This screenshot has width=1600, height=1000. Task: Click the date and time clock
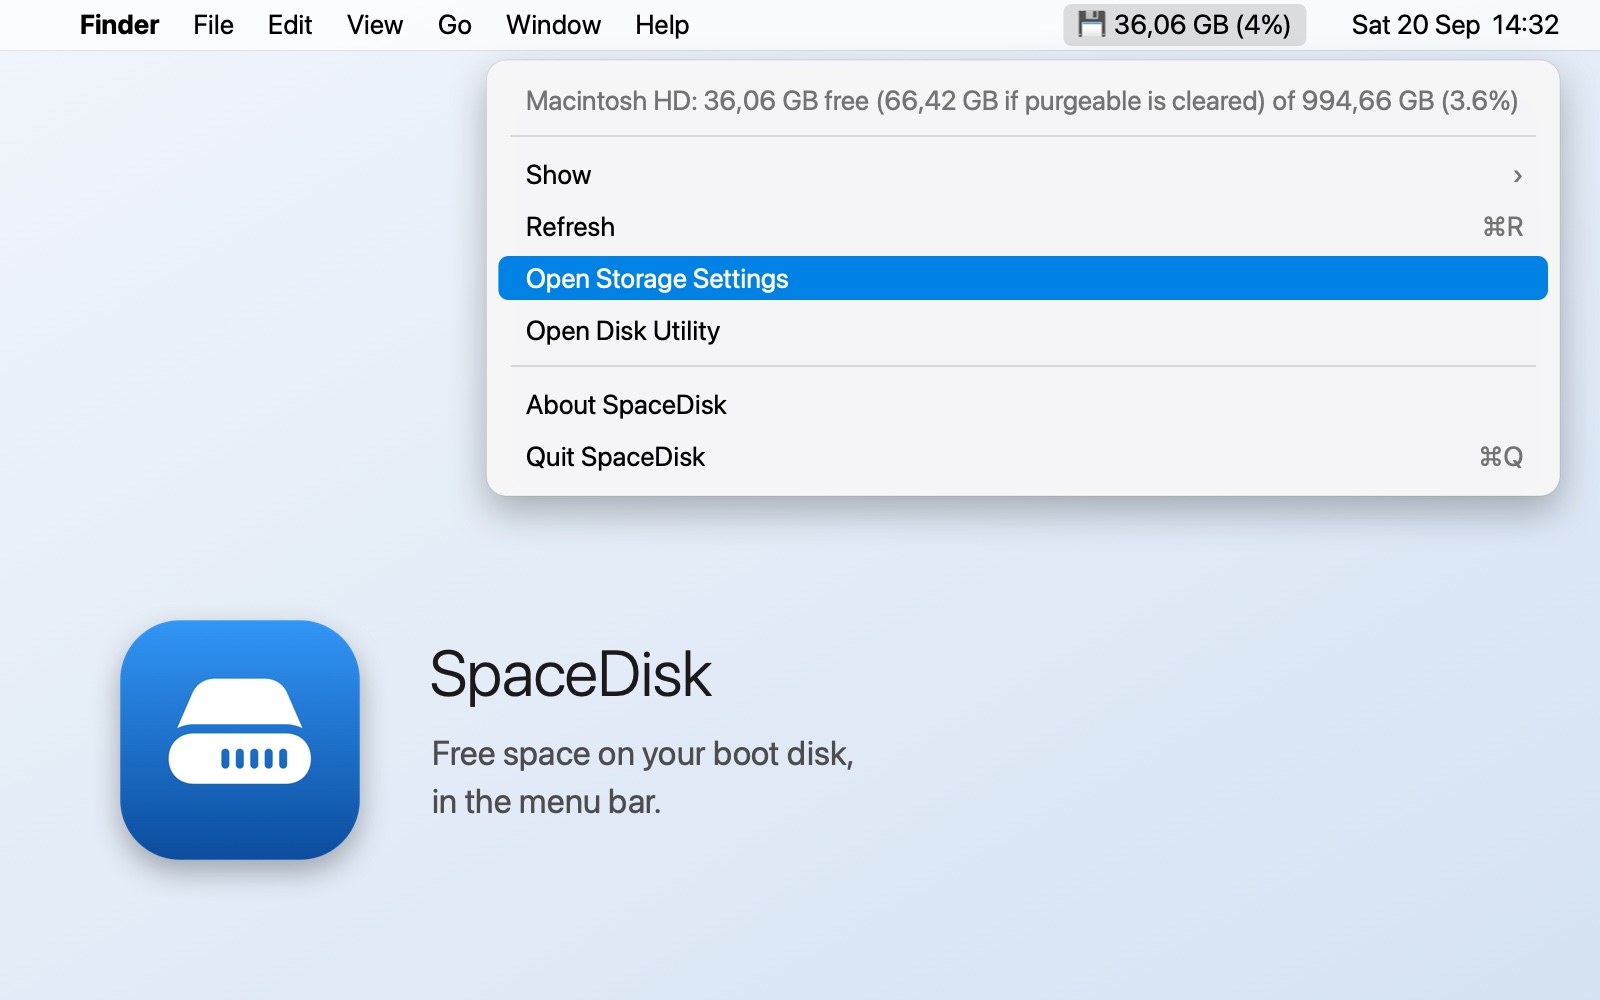(1455, 25)
